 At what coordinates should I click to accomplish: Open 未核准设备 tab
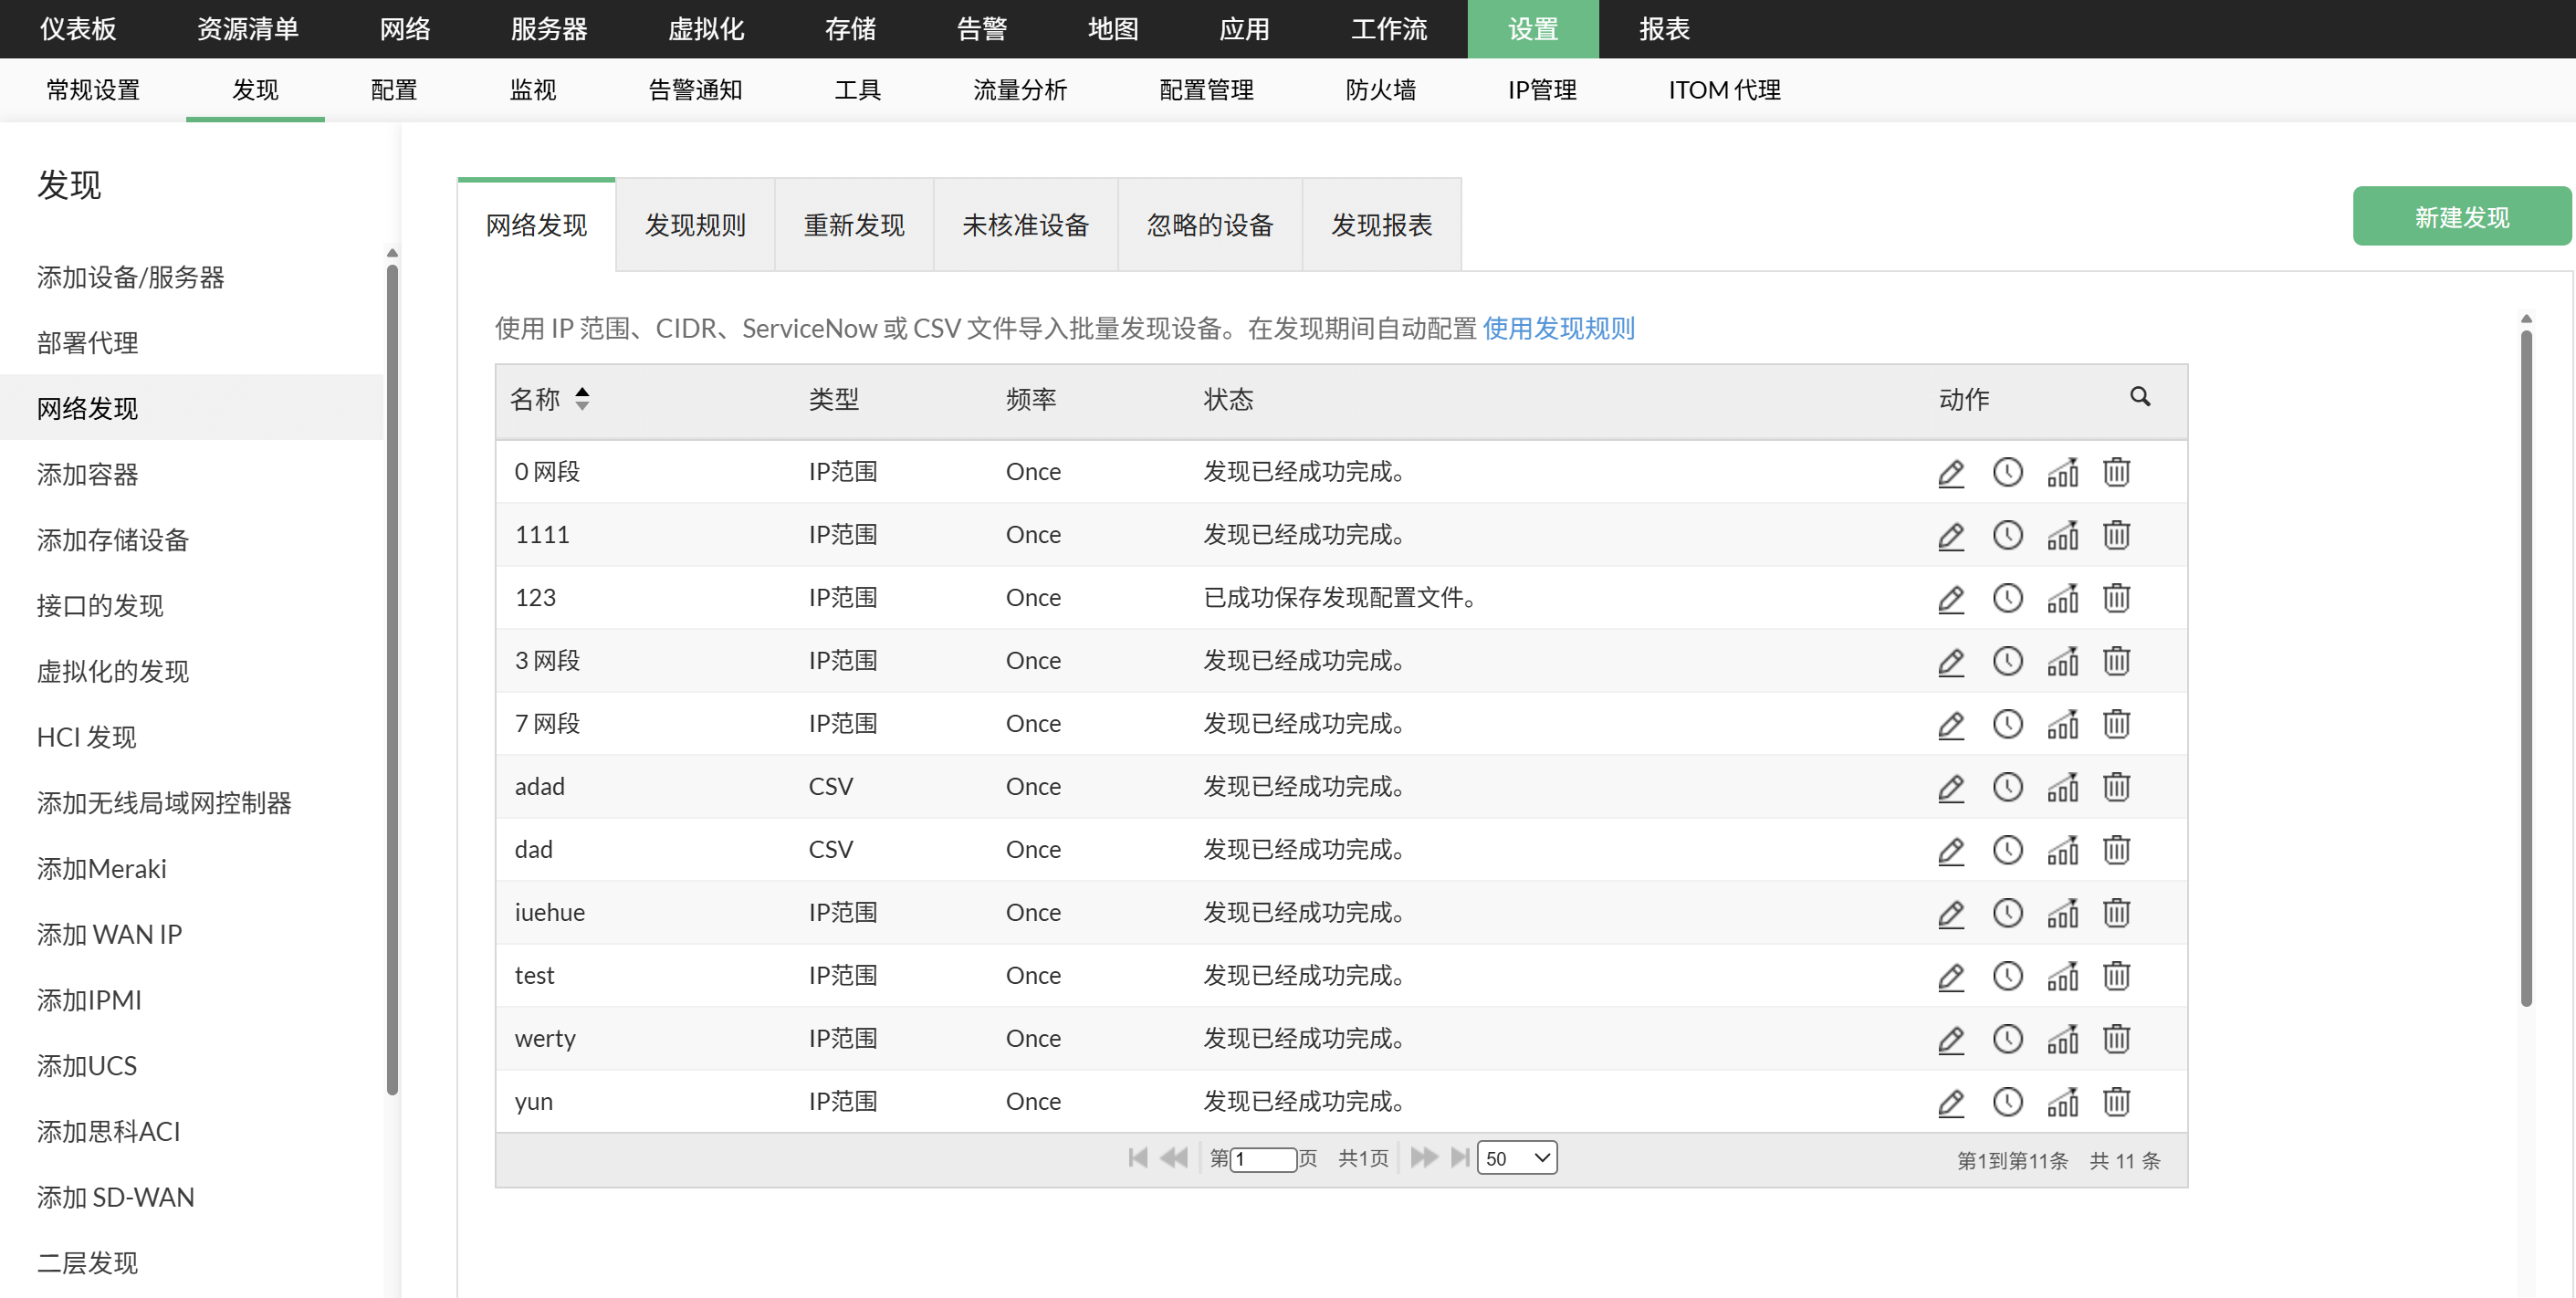[1025, 225]
